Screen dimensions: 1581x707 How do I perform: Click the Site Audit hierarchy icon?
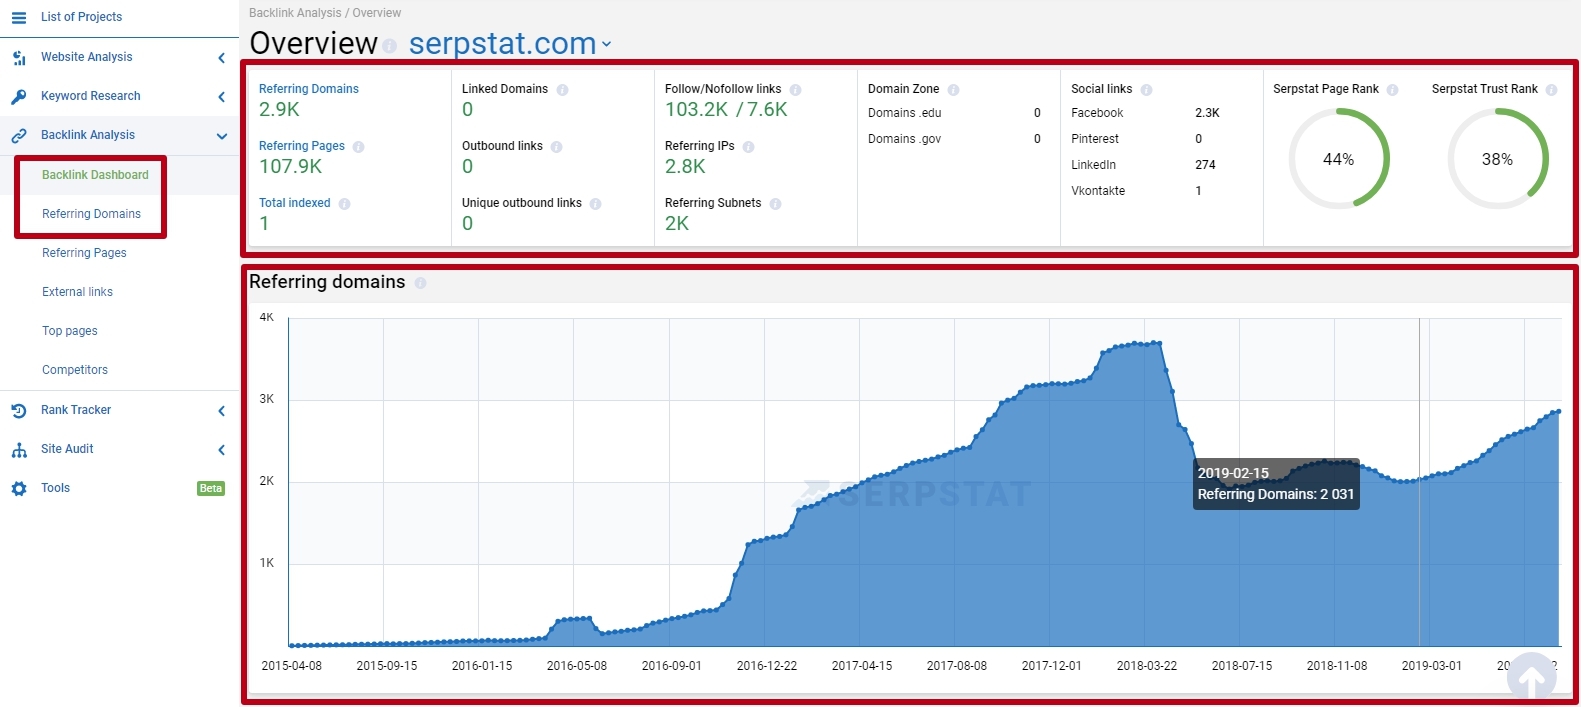pos(19,450)
